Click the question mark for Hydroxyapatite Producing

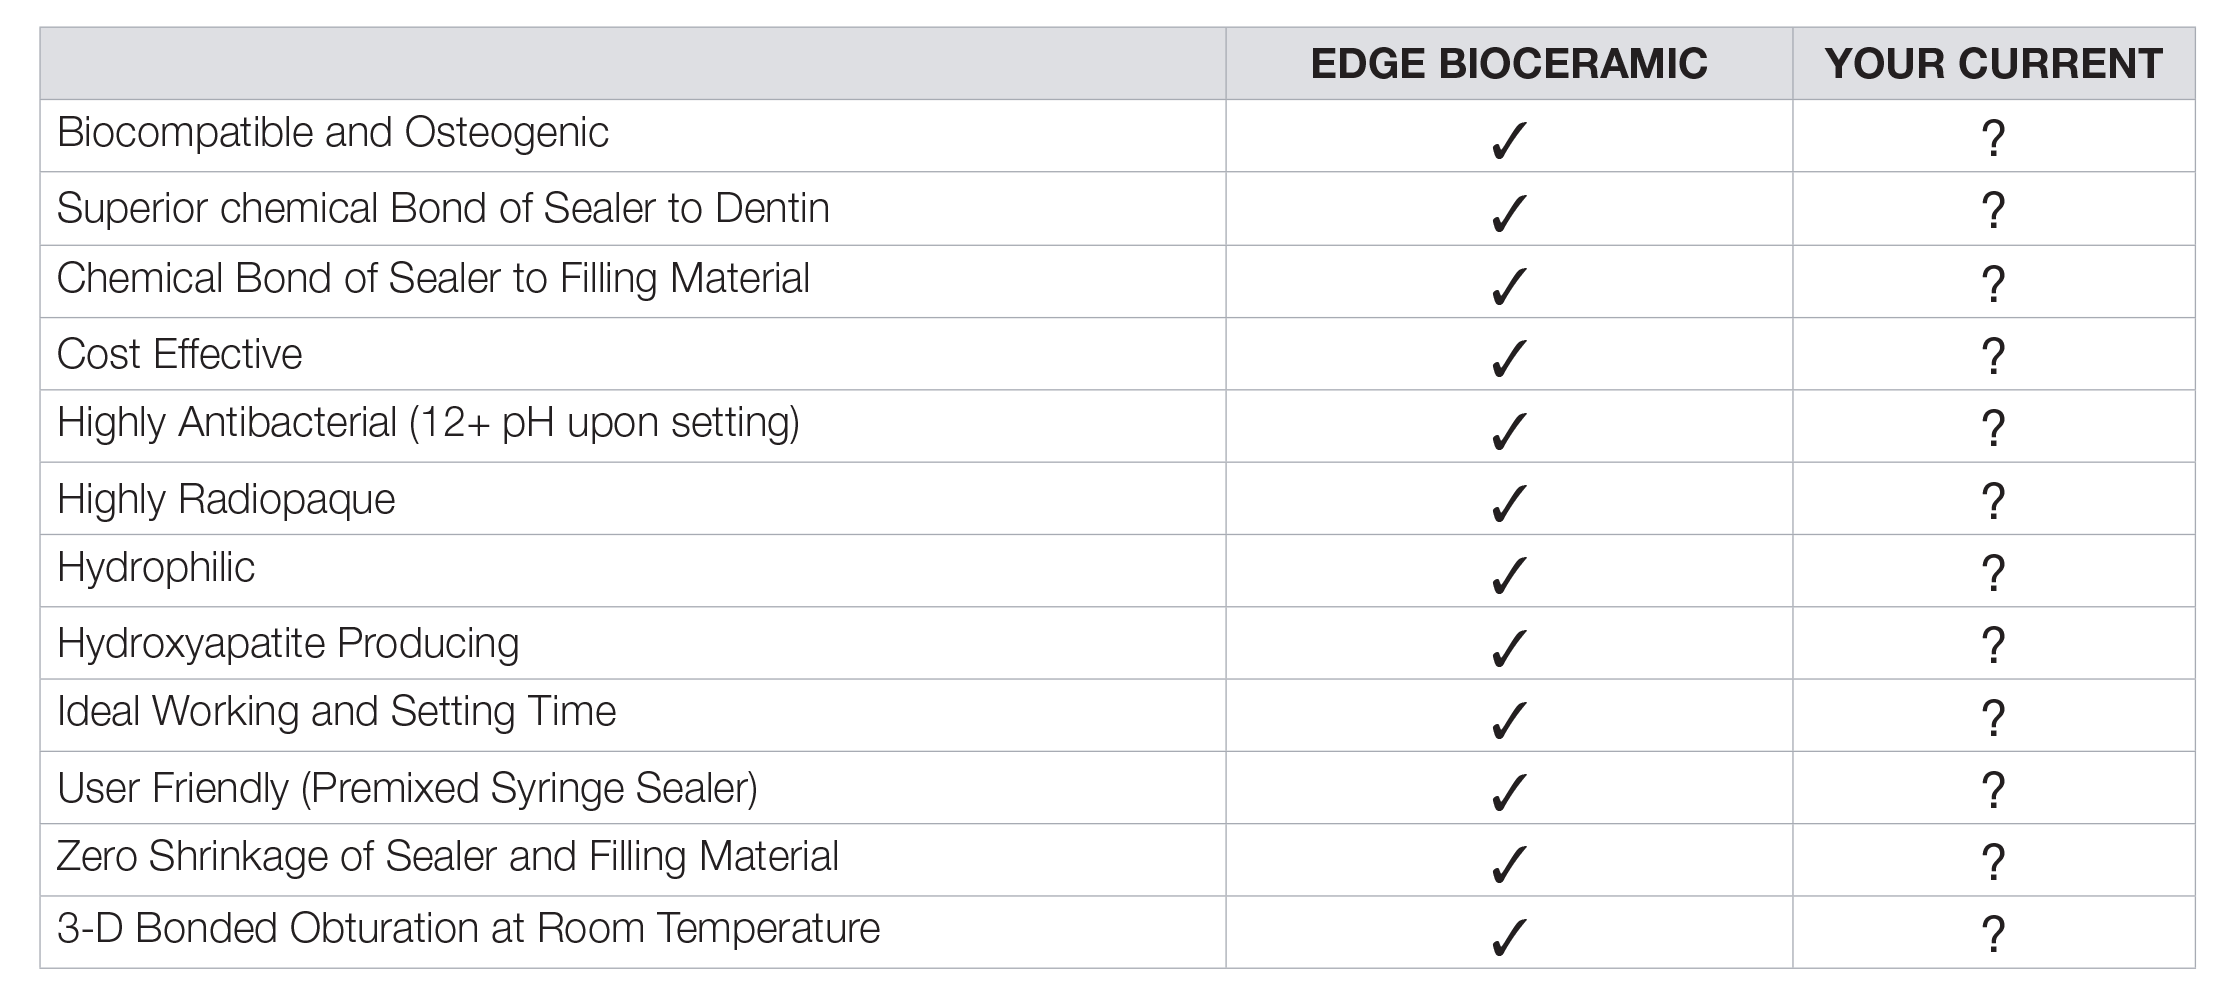[1992, 645]
